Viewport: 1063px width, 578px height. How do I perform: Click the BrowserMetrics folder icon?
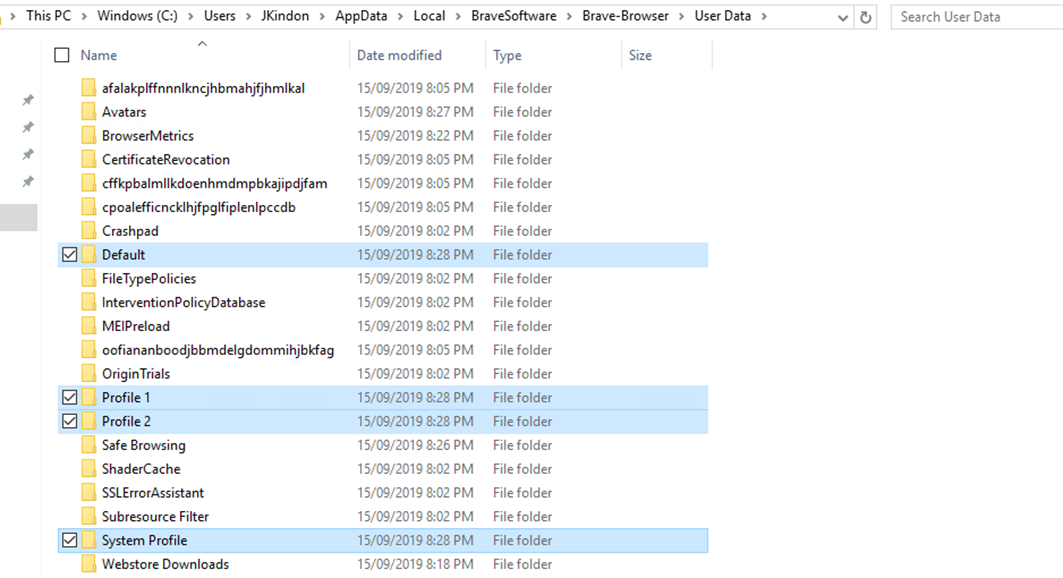pos(89,136)
